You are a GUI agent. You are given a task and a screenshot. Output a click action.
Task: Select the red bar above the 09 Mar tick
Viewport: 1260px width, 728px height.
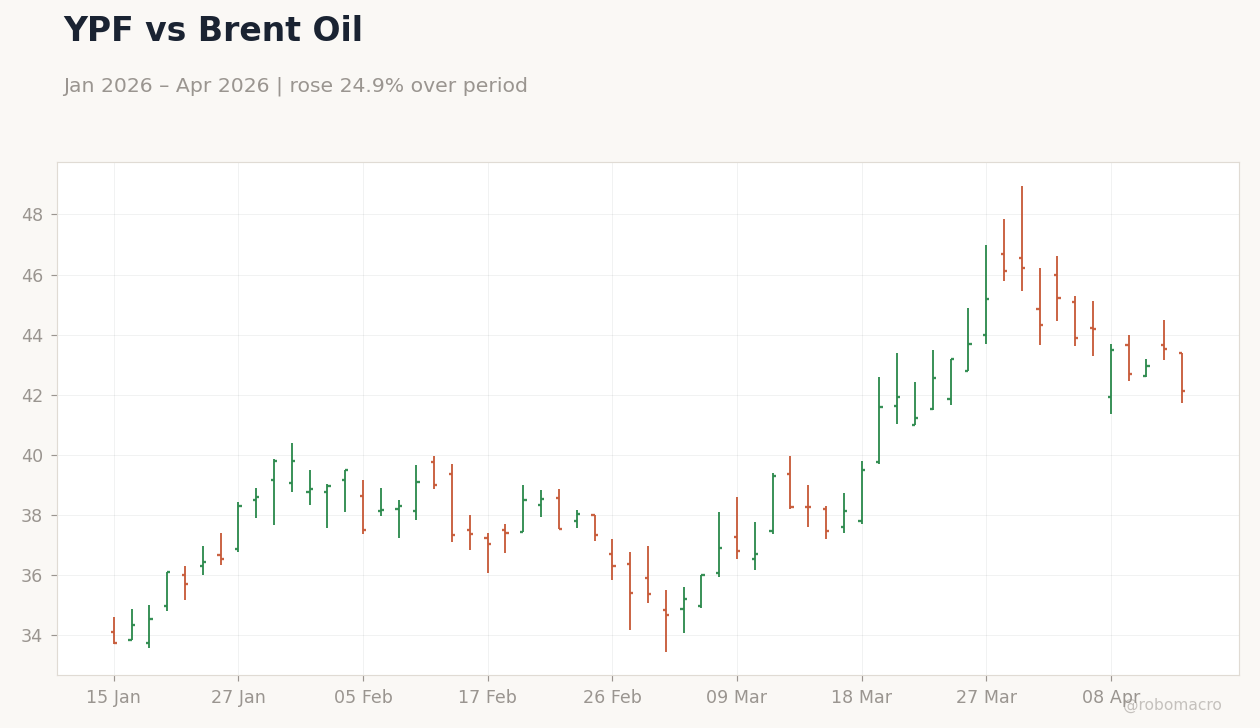coord(737,528)
